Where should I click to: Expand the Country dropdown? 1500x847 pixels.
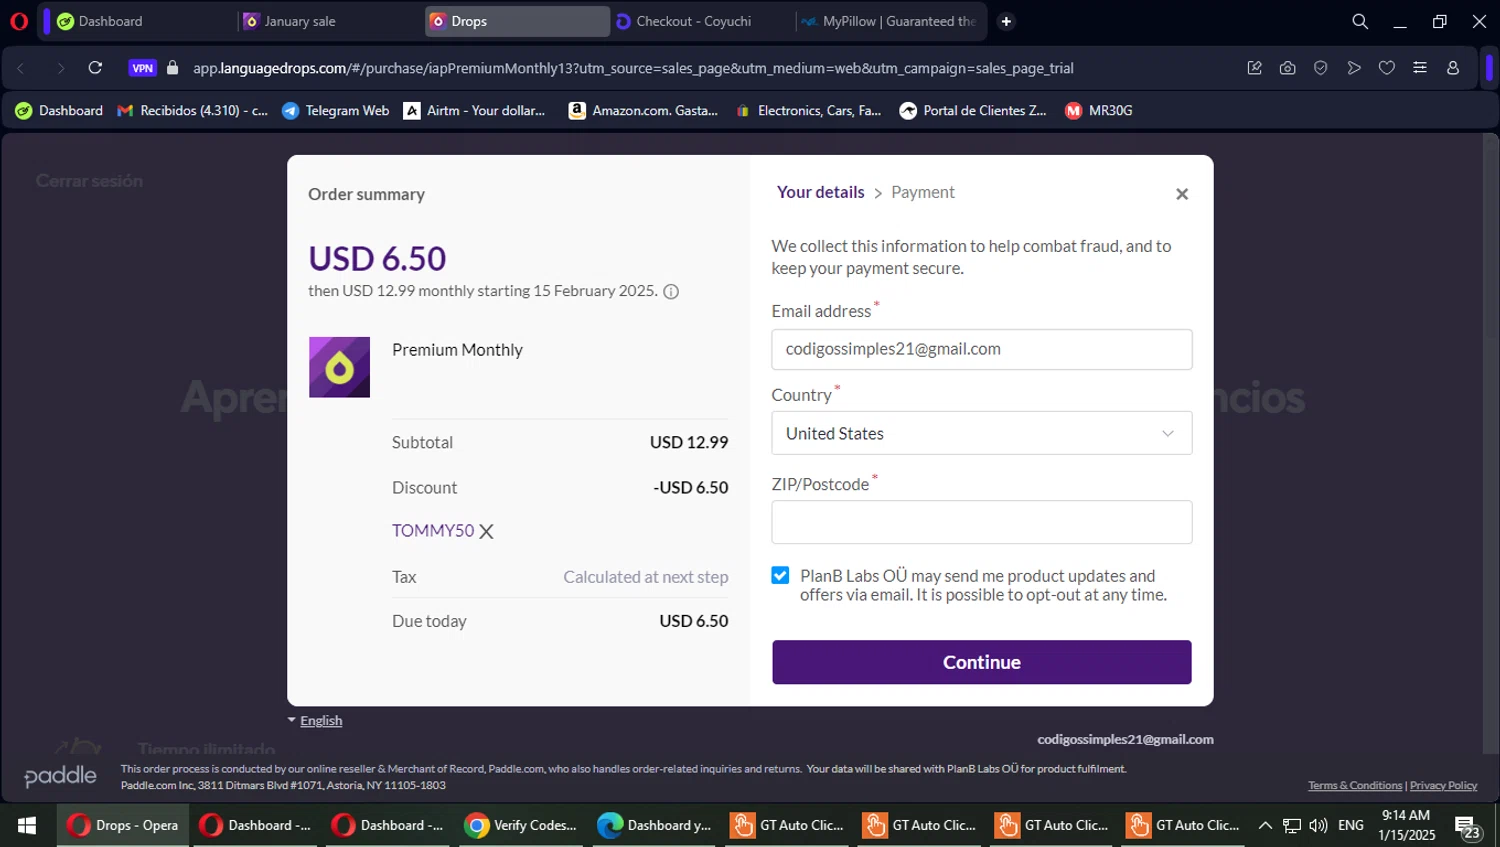pos(981,433)
